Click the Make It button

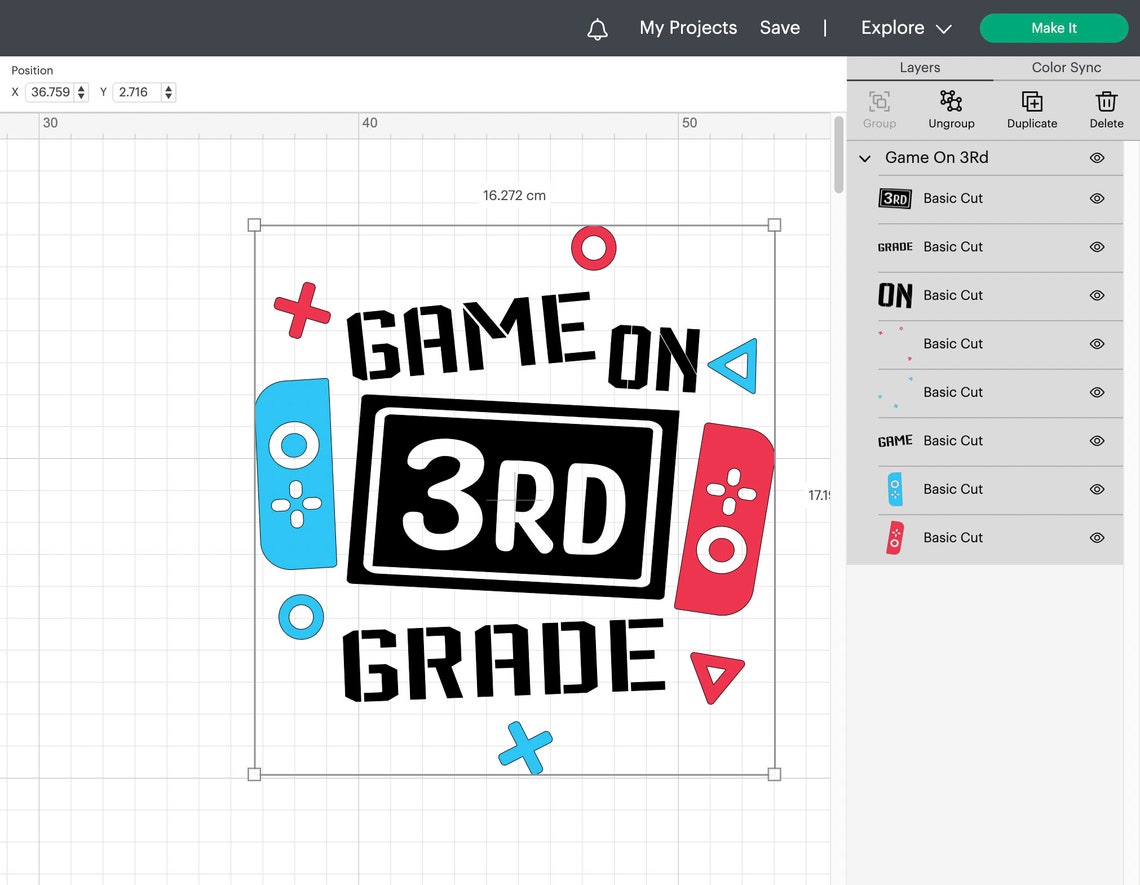click(1053, 28)
